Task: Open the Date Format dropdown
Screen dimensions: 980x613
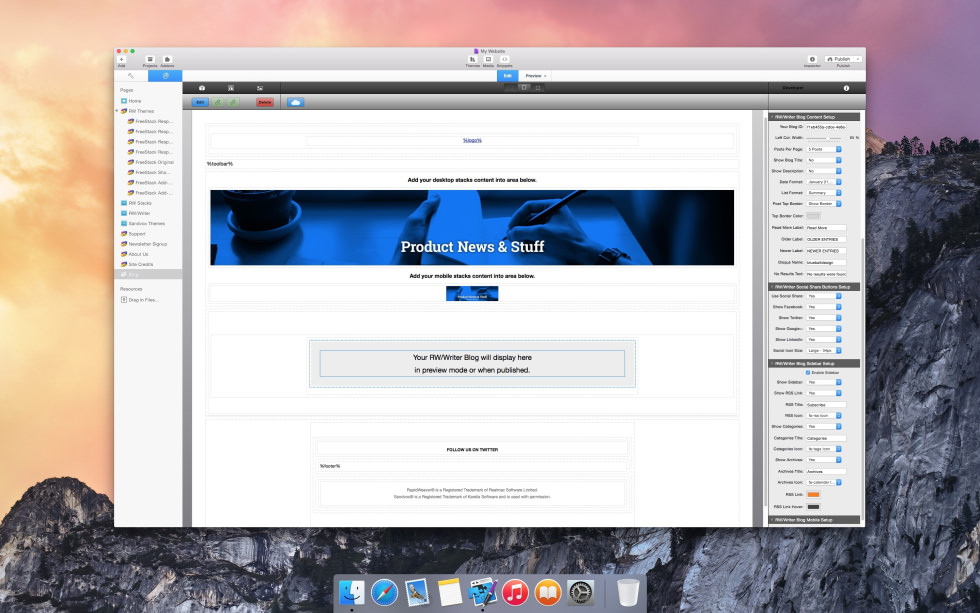Action: pyautogui.click(x=824, y=182)
